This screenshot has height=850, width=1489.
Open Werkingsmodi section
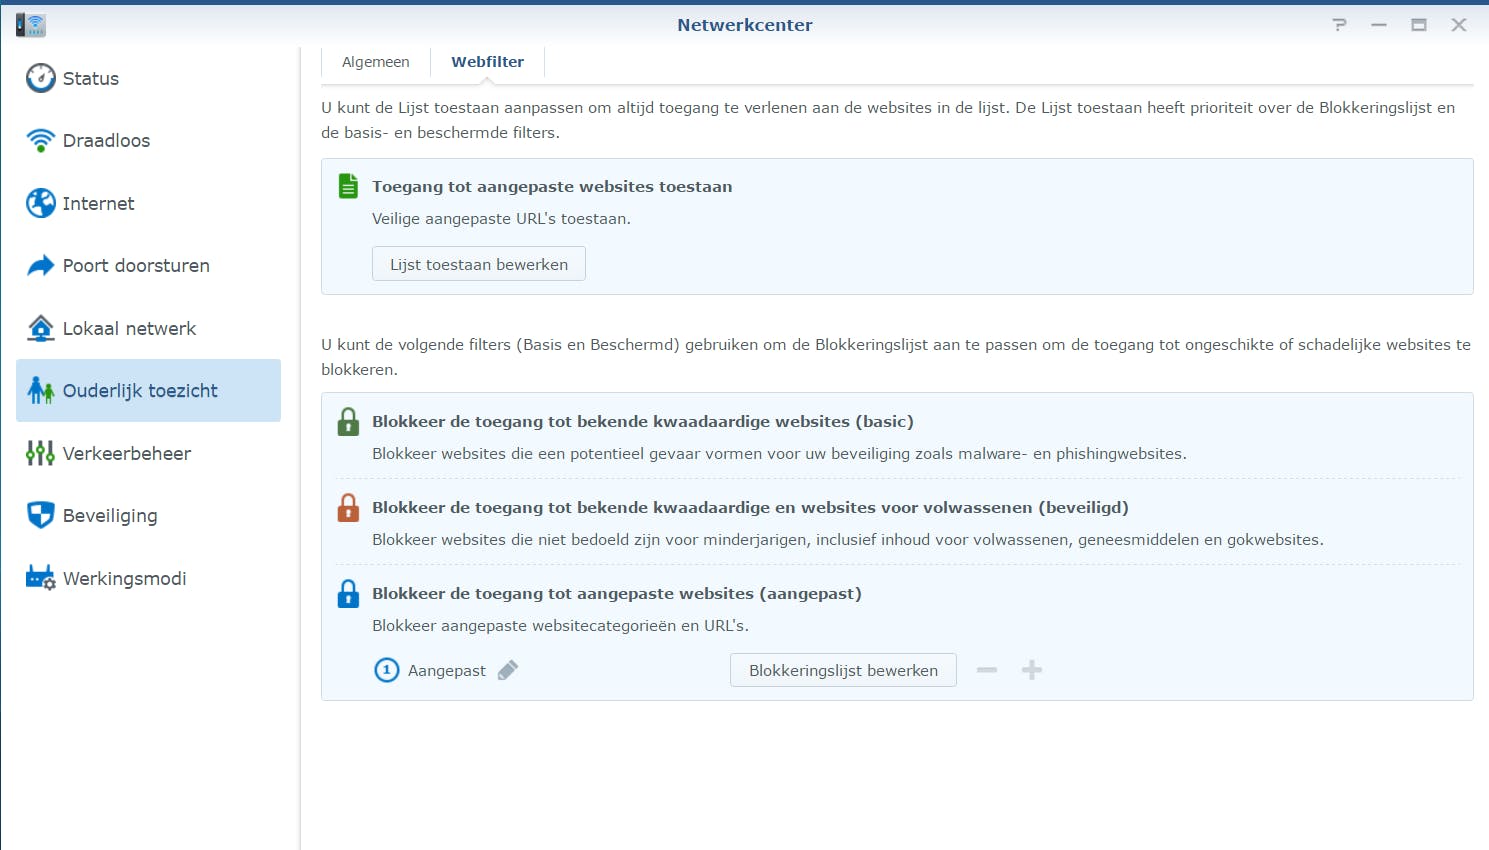(x=148, y=578)
